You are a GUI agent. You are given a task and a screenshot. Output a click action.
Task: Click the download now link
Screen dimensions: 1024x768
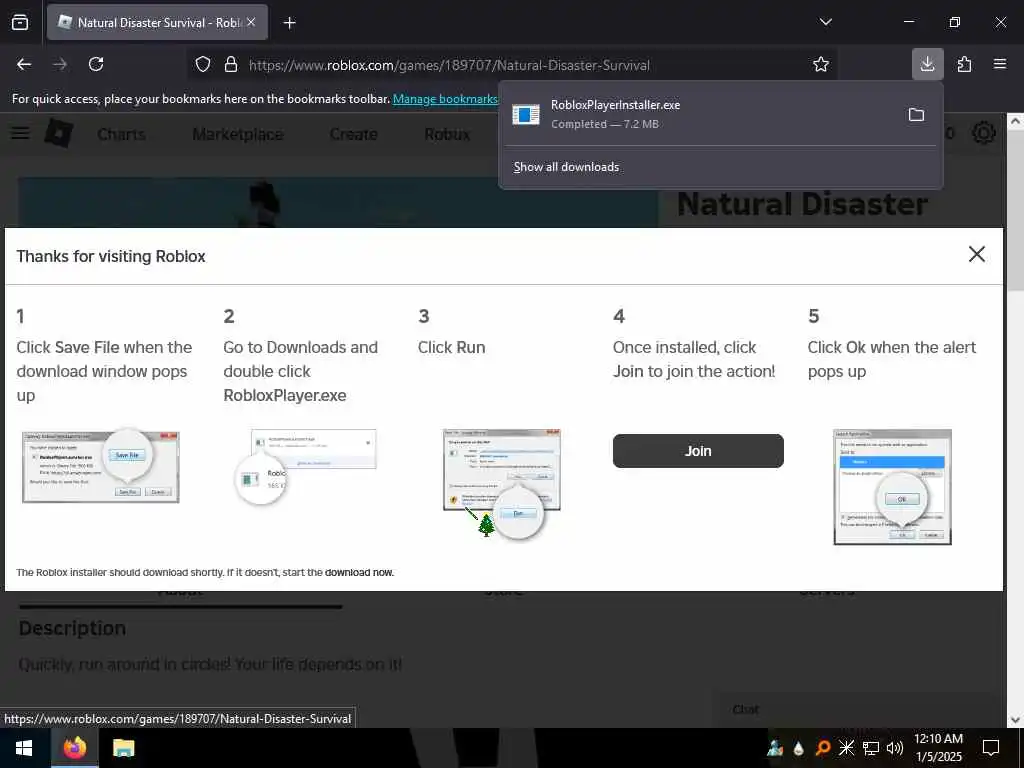pyautogui.click(x=359, y=573)
